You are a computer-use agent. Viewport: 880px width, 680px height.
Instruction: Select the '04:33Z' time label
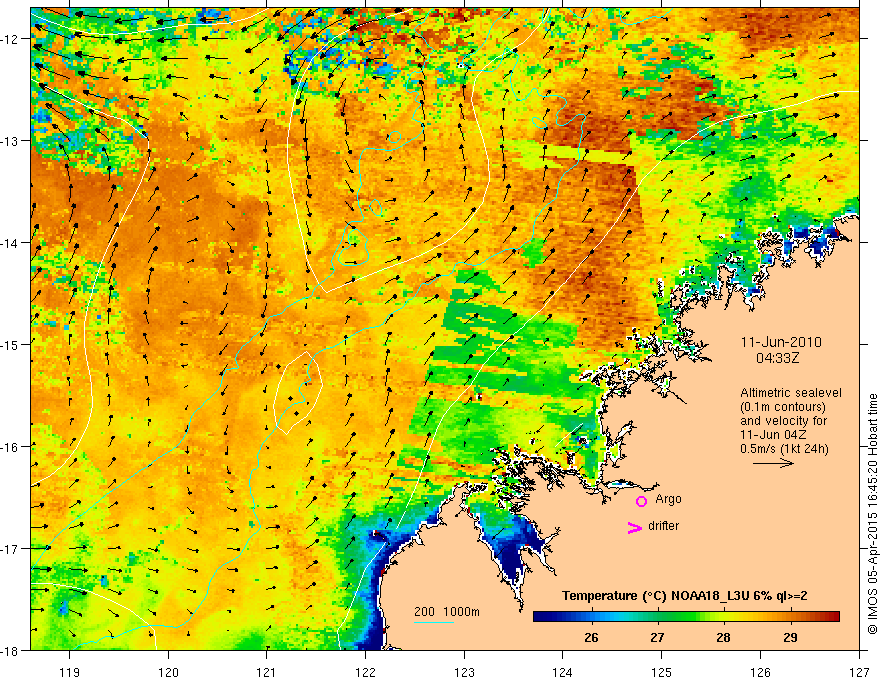click(x=777, y=358)
